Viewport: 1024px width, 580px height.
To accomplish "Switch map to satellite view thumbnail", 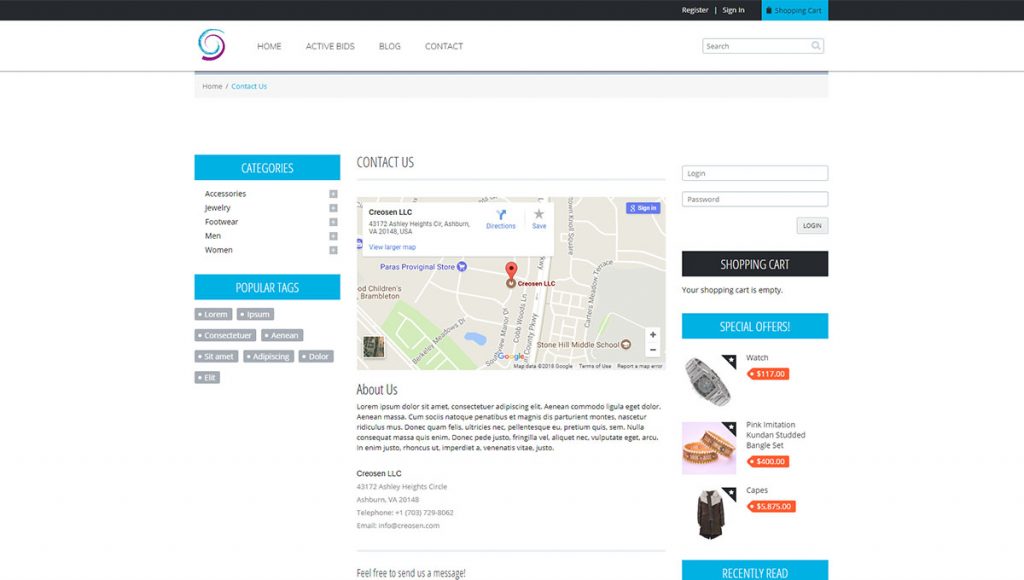I will [x=373, y=347].
